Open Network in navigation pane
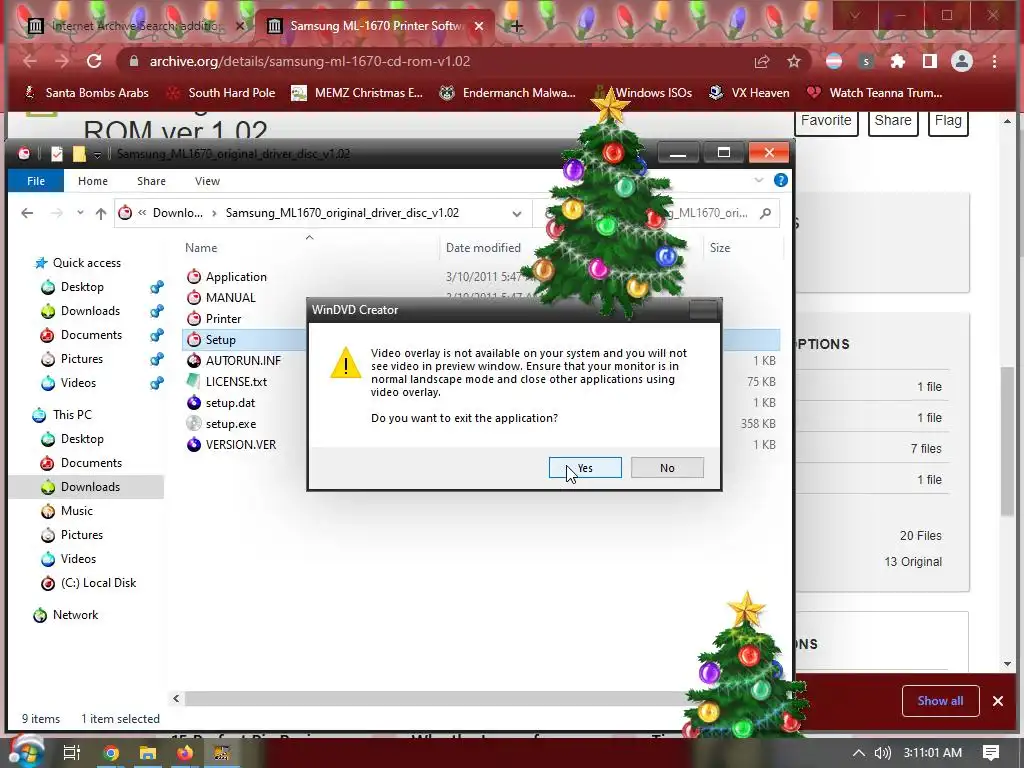Screen dimensions: 1024x768 (x=66, y=615)
